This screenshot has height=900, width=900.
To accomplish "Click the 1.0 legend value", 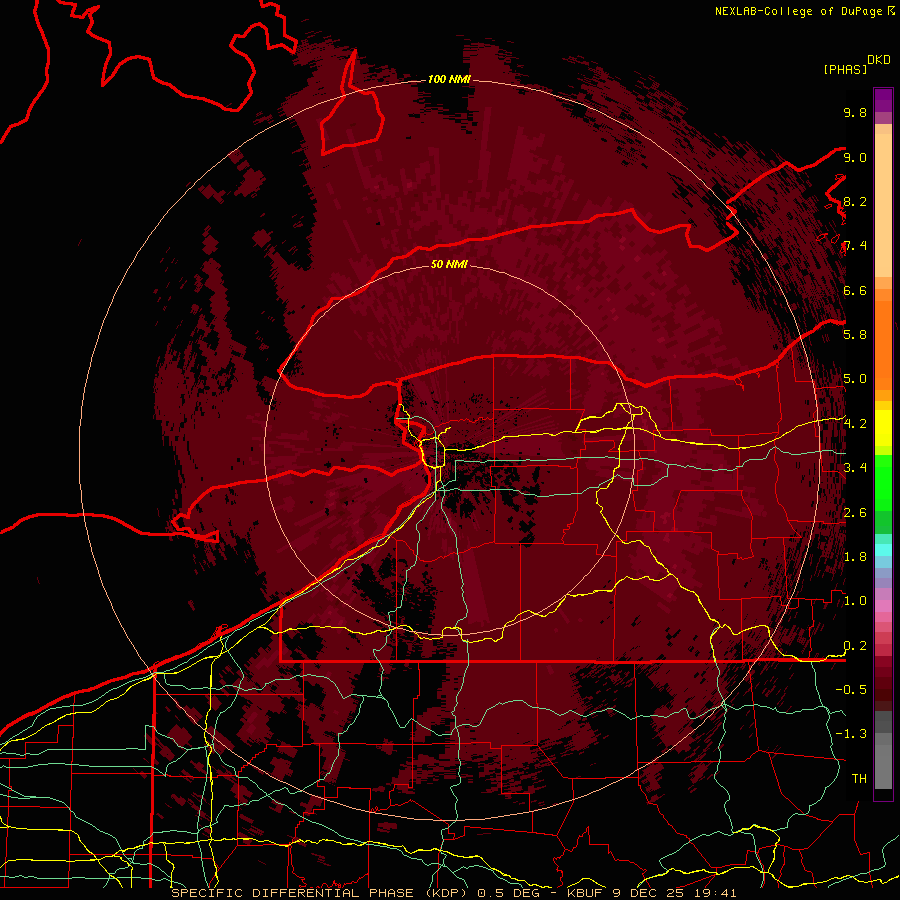I will (855, 600).
